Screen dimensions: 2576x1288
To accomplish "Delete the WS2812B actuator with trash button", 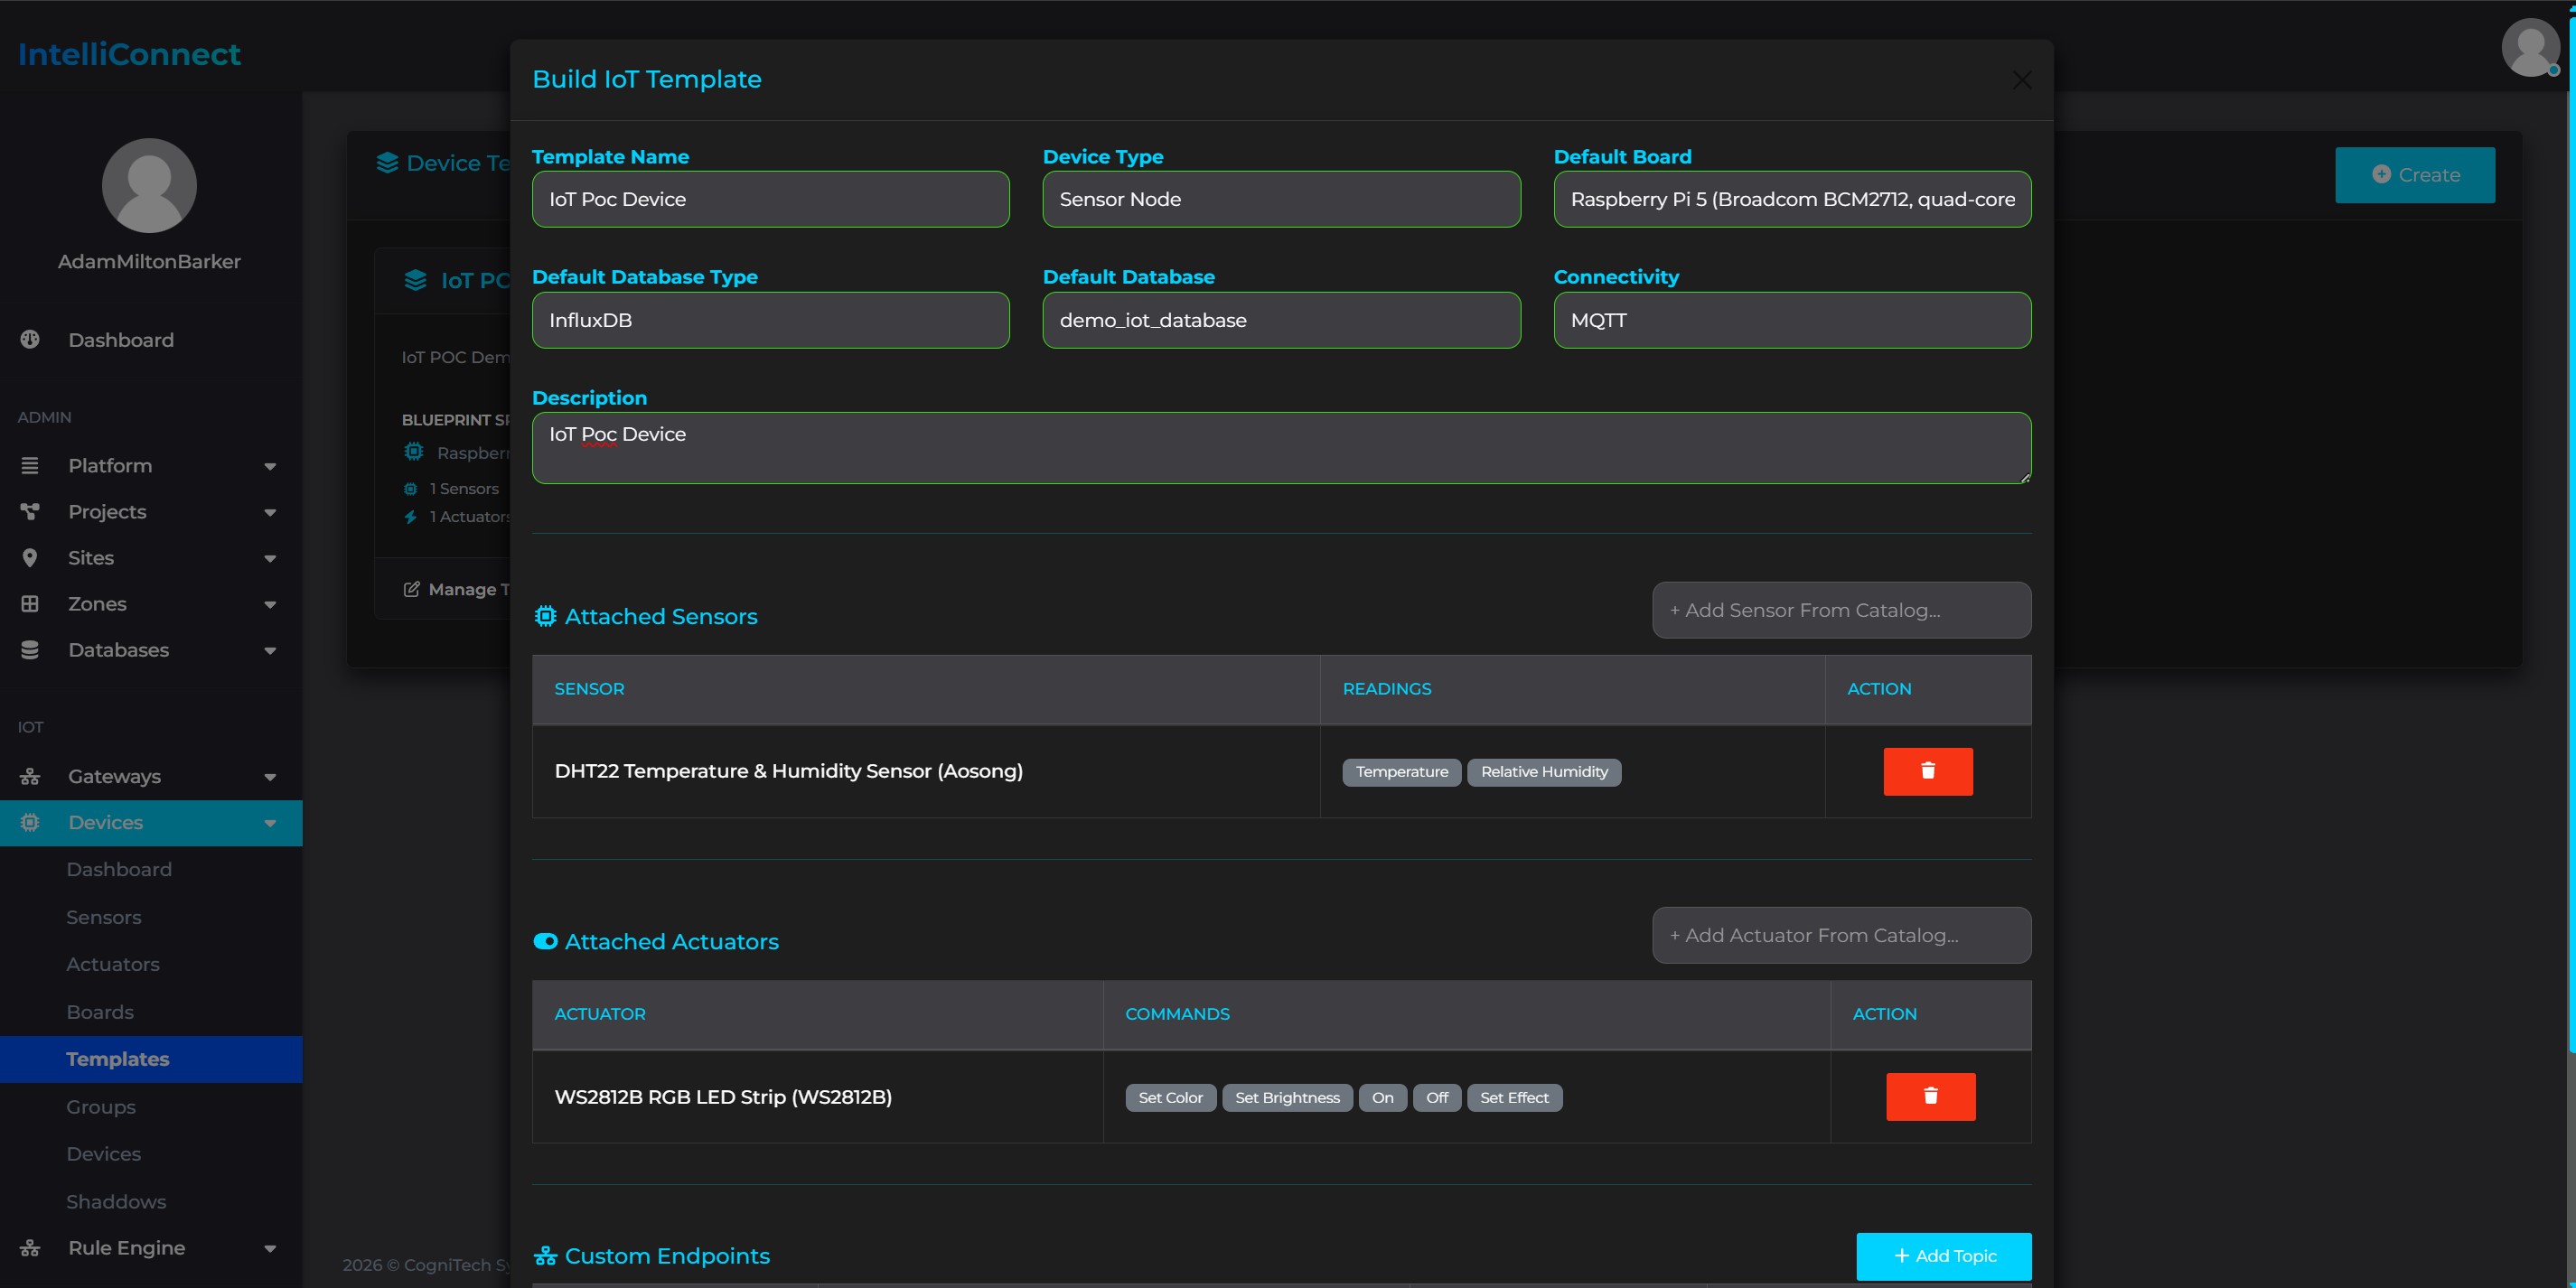I will tap(1930, 1097).
